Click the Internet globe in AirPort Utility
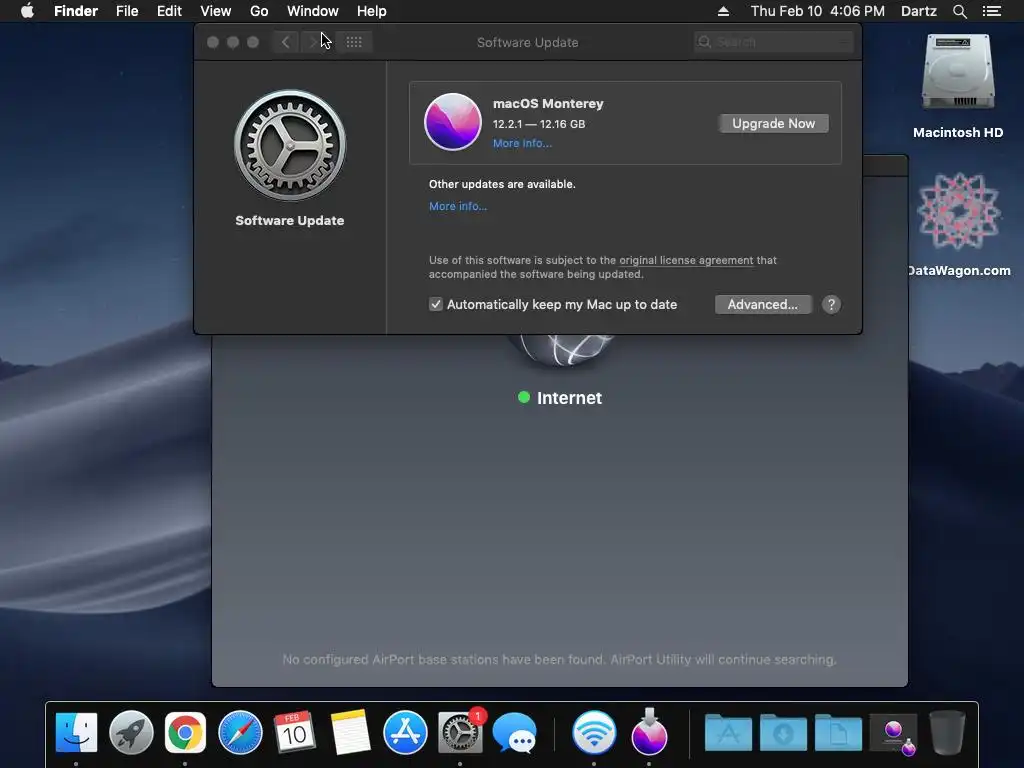Screen dimensions: 1024x768 click(562, 349)
